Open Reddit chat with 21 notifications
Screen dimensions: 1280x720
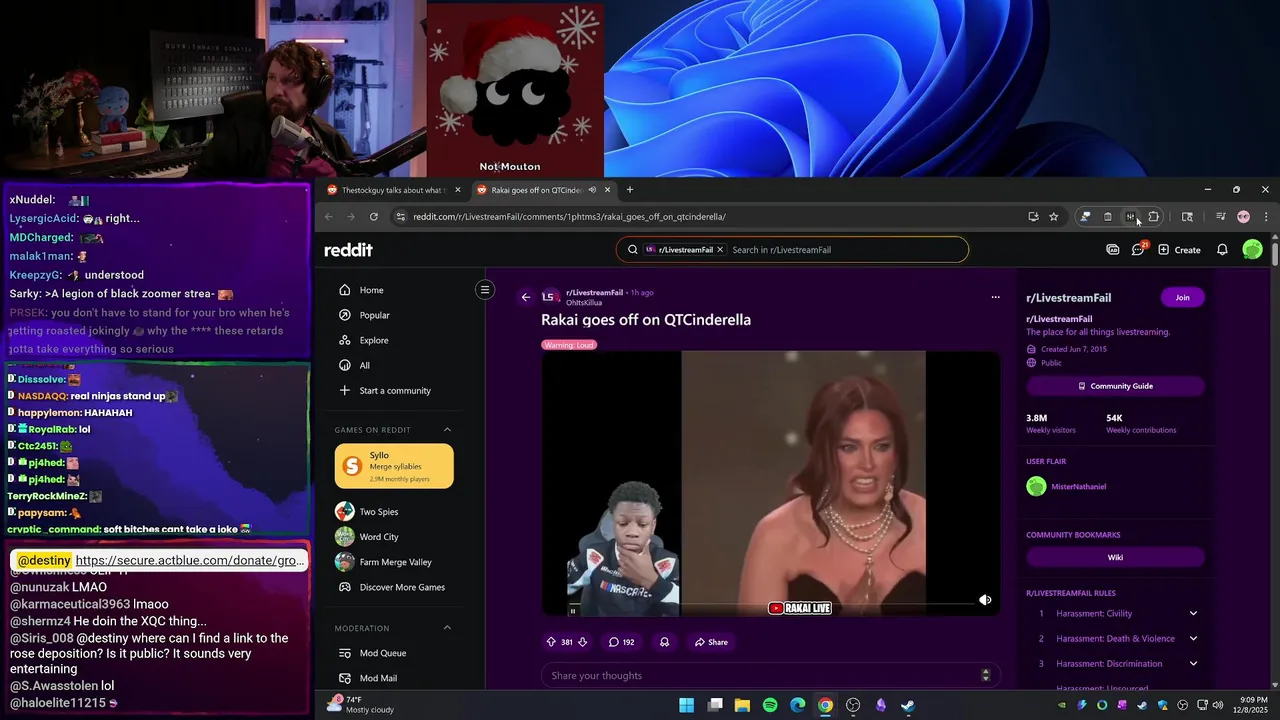[1138, 250]
